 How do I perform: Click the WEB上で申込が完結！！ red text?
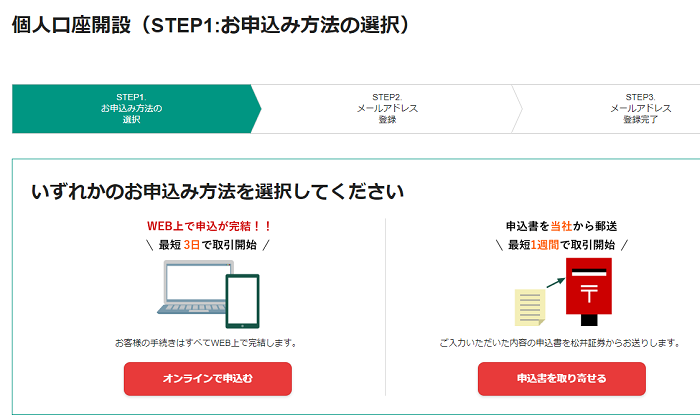click(208, 226)
